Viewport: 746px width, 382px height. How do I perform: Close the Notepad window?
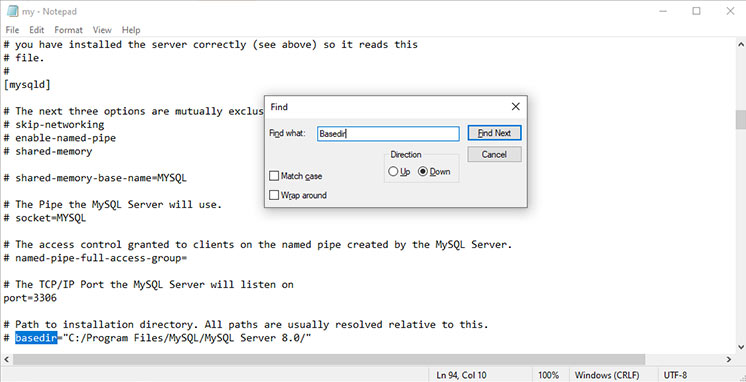tap(730, 11)
